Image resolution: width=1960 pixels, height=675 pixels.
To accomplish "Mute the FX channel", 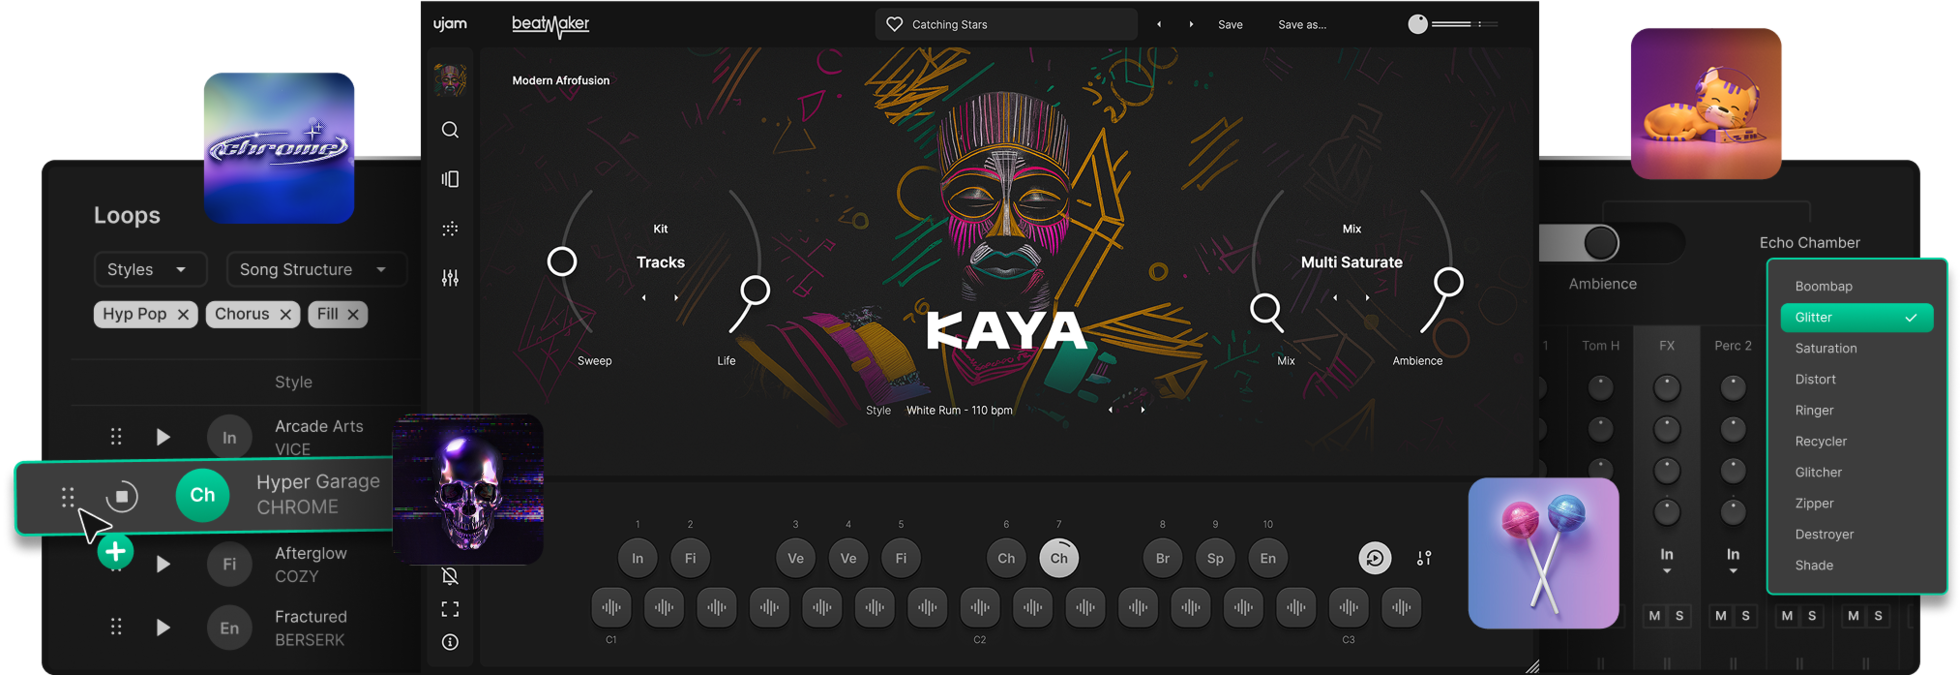I will tap(1654, 616).
